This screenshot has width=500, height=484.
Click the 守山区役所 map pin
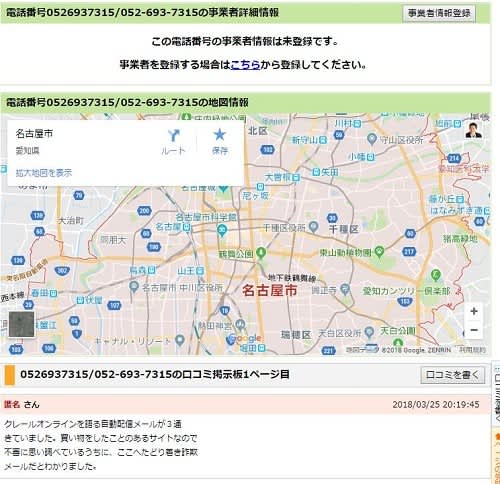pyautogui.click(x=371, y=139)
